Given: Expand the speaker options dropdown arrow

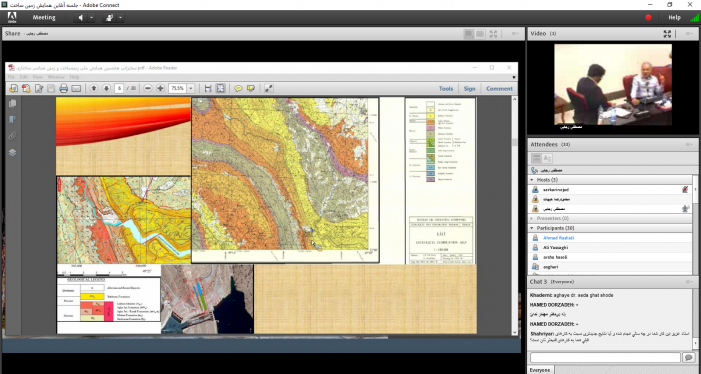Looking at the screenshot, I should [91, 18].
